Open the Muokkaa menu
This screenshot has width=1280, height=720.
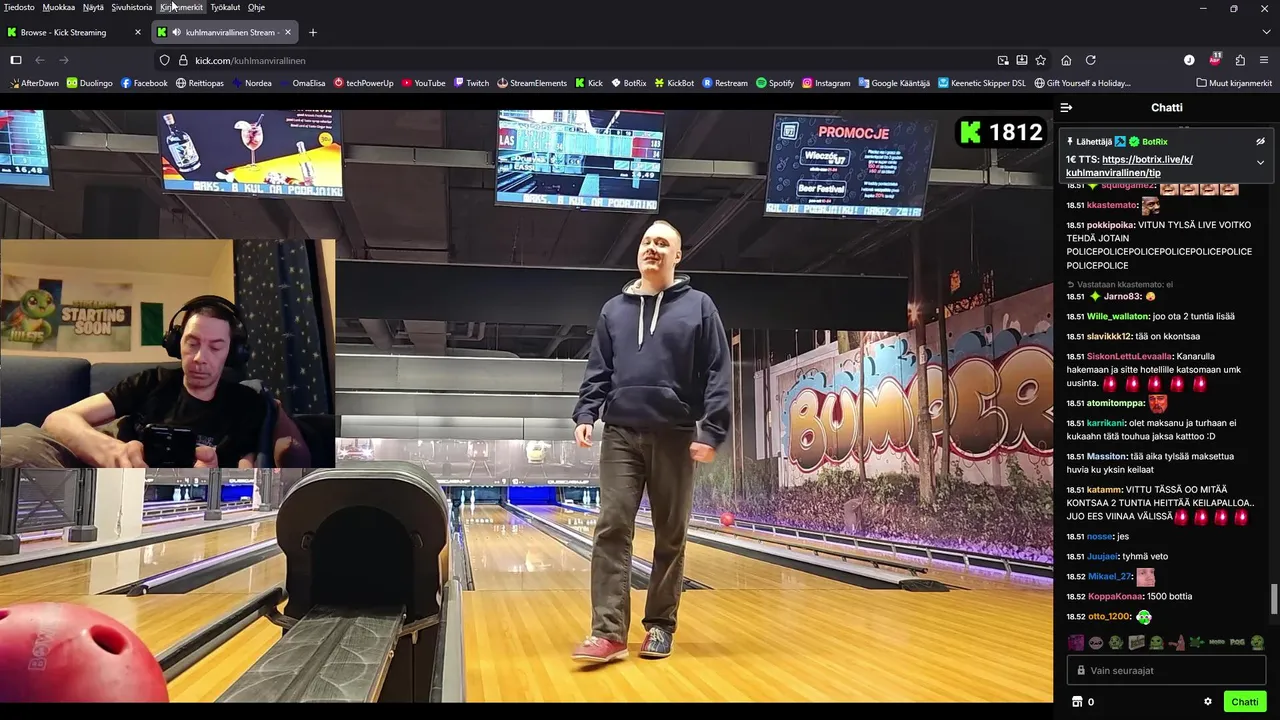pyautogui.click(x=59, y=7)
